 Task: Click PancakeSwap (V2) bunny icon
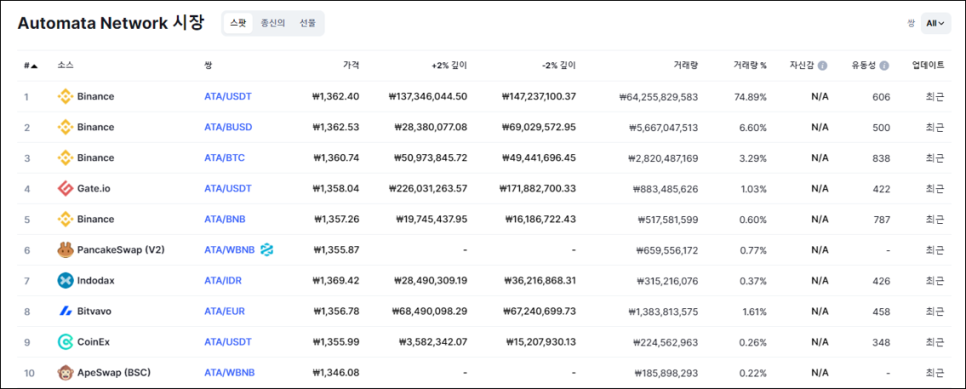tap(65, 250)
